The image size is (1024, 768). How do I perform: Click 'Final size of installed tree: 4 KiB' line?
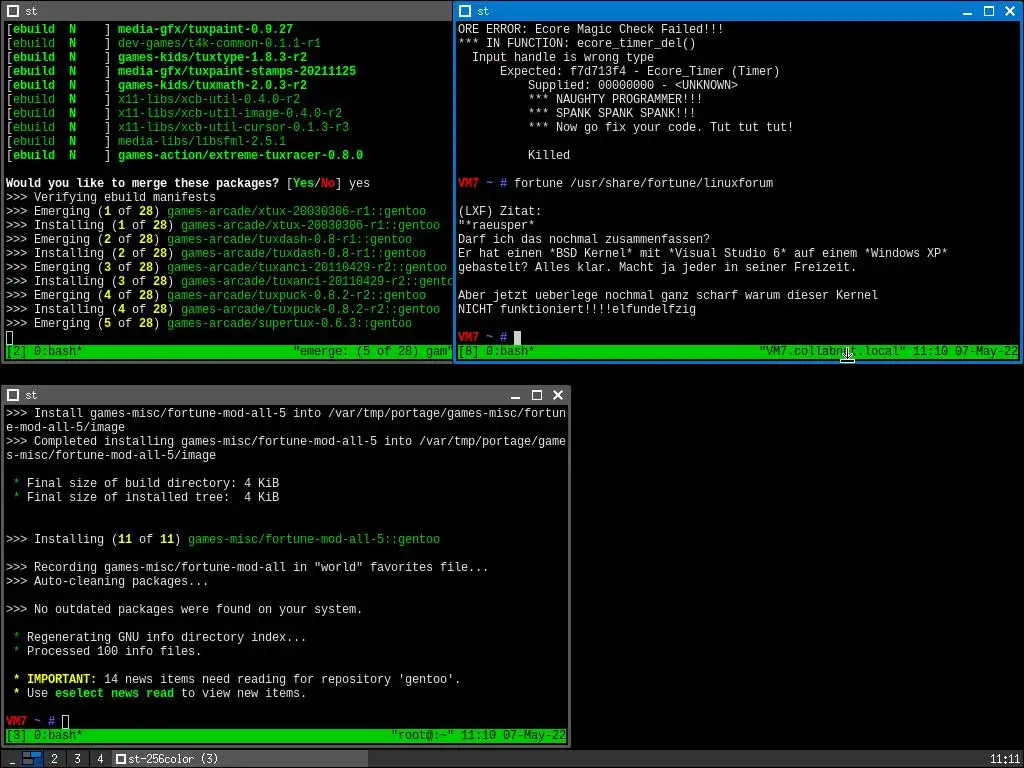tap(153, 498)
